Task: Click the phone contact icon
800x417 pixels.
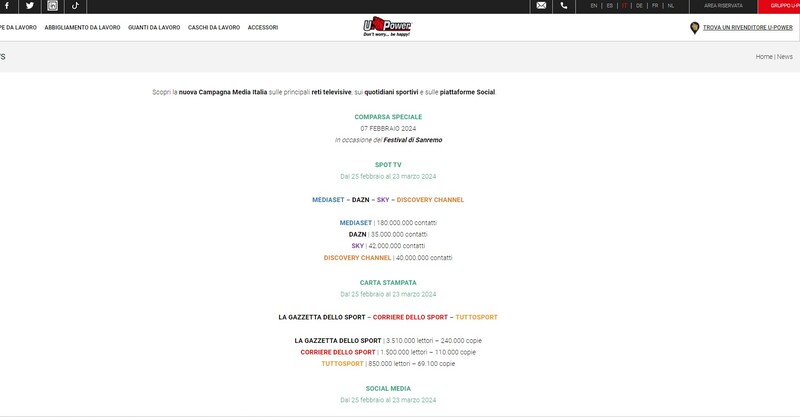Action: coord(564,6)
